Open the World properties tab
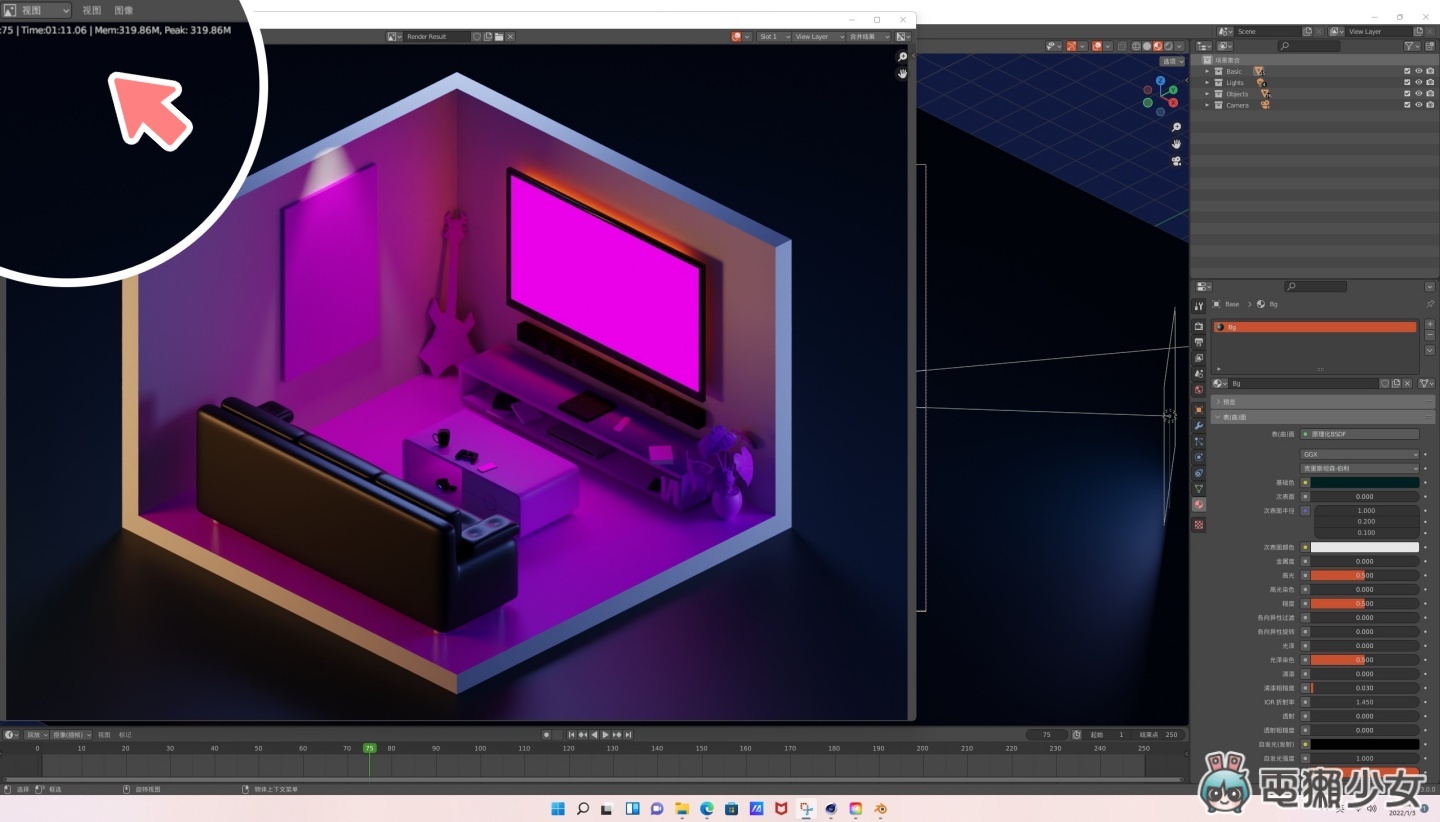This screenshot has height=822, width=1440. point(1199,390)
